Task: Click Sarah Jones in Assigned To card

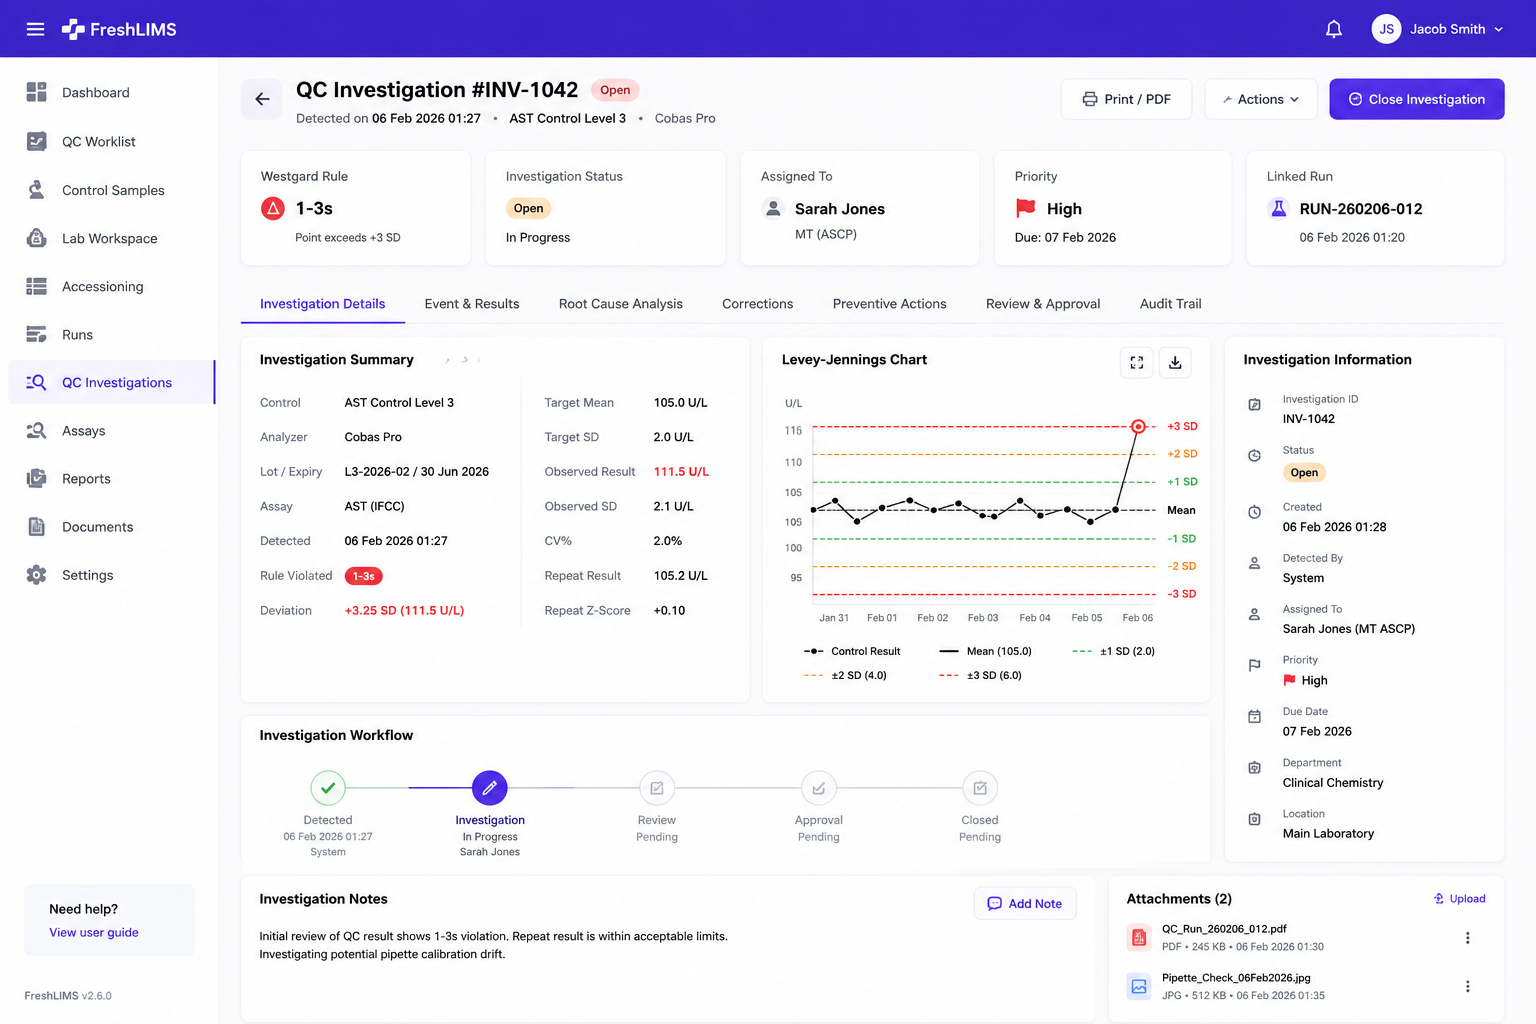Action: pyautogui.click(x=840, y=209)
